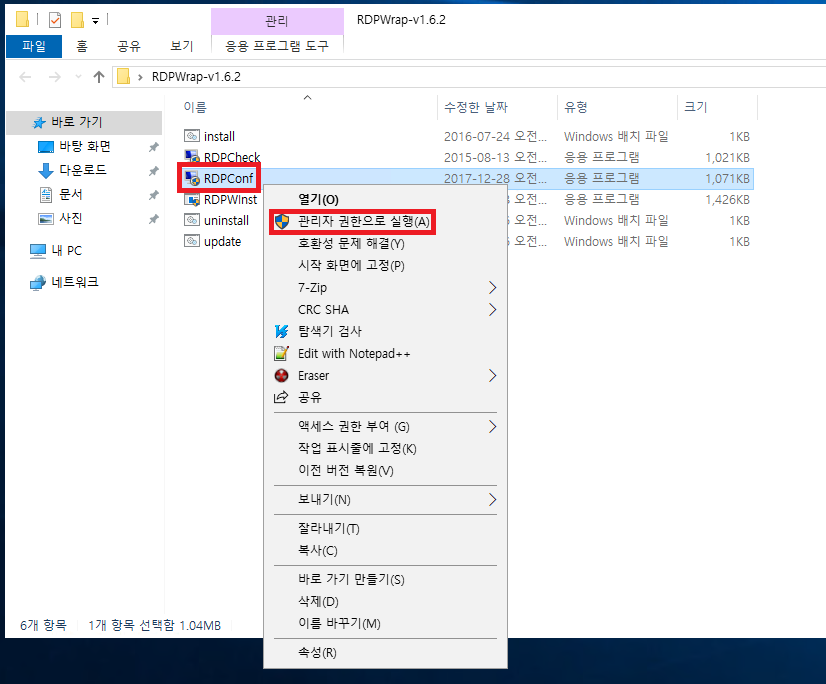The height and width of the screenshot is (684, 826).
Task: Click the new folder icon in quick access toolbar
Action: coord(77,20)
